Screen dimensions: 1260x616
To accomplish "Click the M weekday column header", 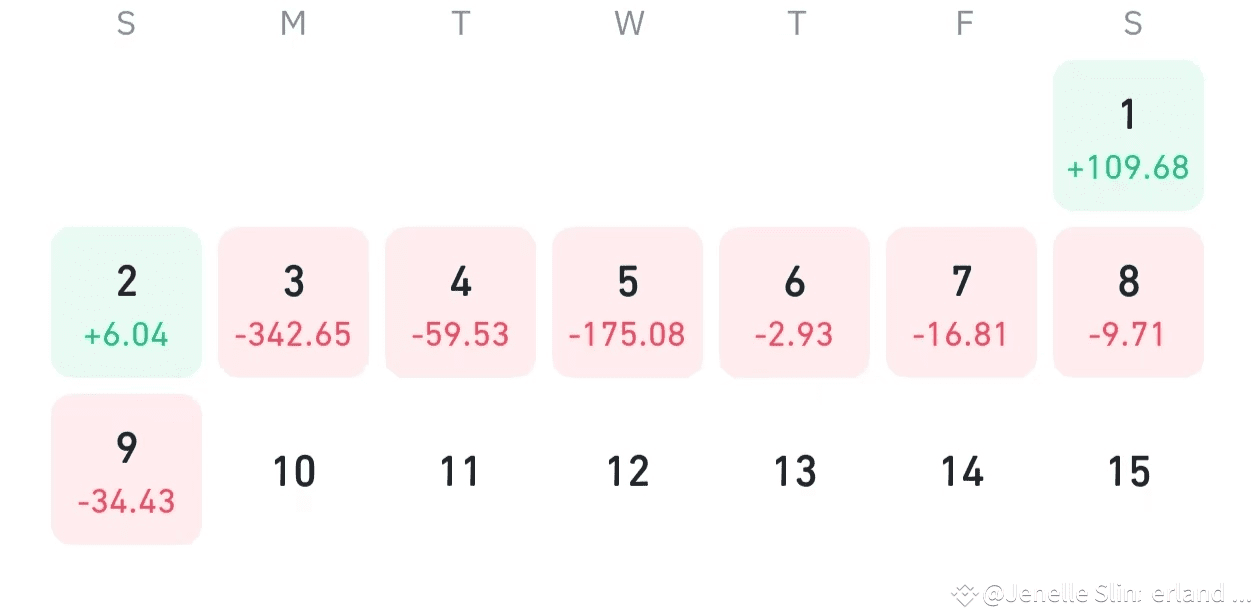I will pyautogui.click(x=293, y=24).
